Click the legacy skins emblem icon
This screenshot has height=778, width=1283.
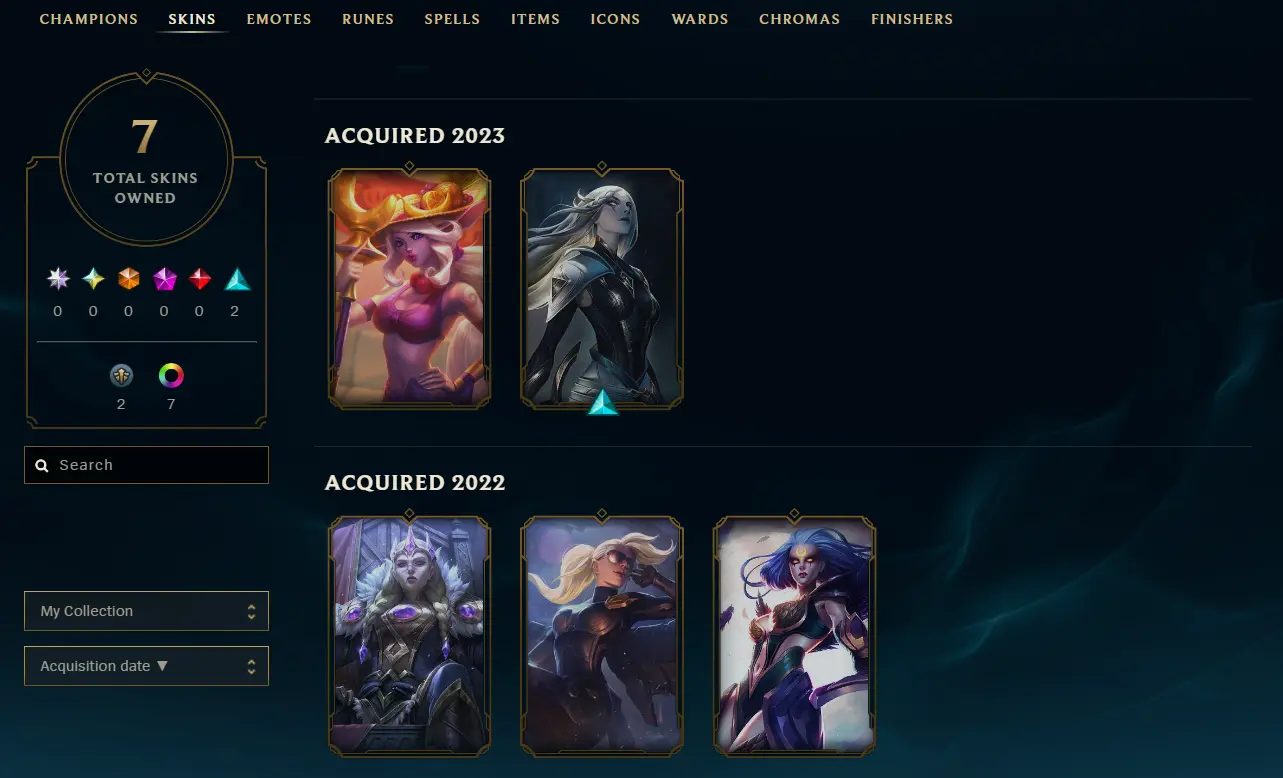click(121, 376)
